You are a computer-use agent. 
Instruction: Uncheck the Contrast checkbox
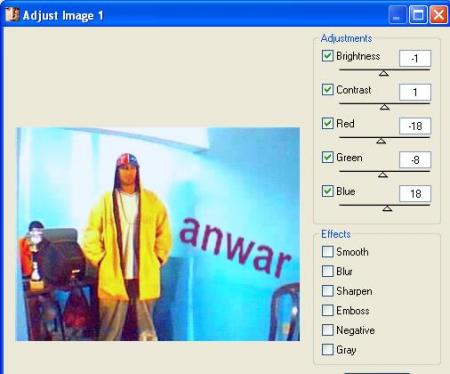[x=327, y=89]
